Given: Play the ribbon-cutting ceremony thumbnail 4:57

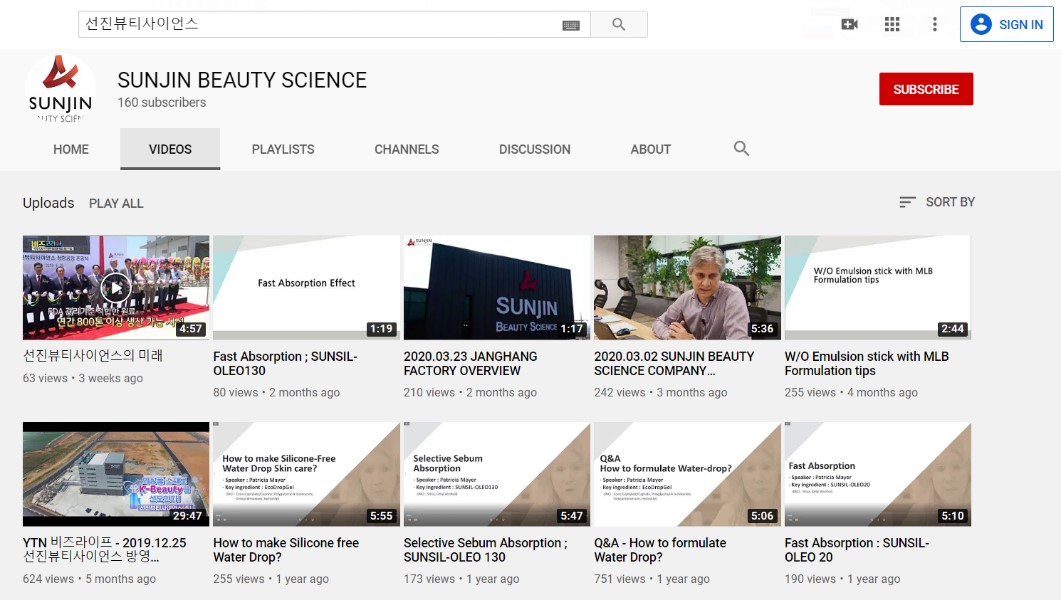Looking at the screenshot, I should coord(116,287).
